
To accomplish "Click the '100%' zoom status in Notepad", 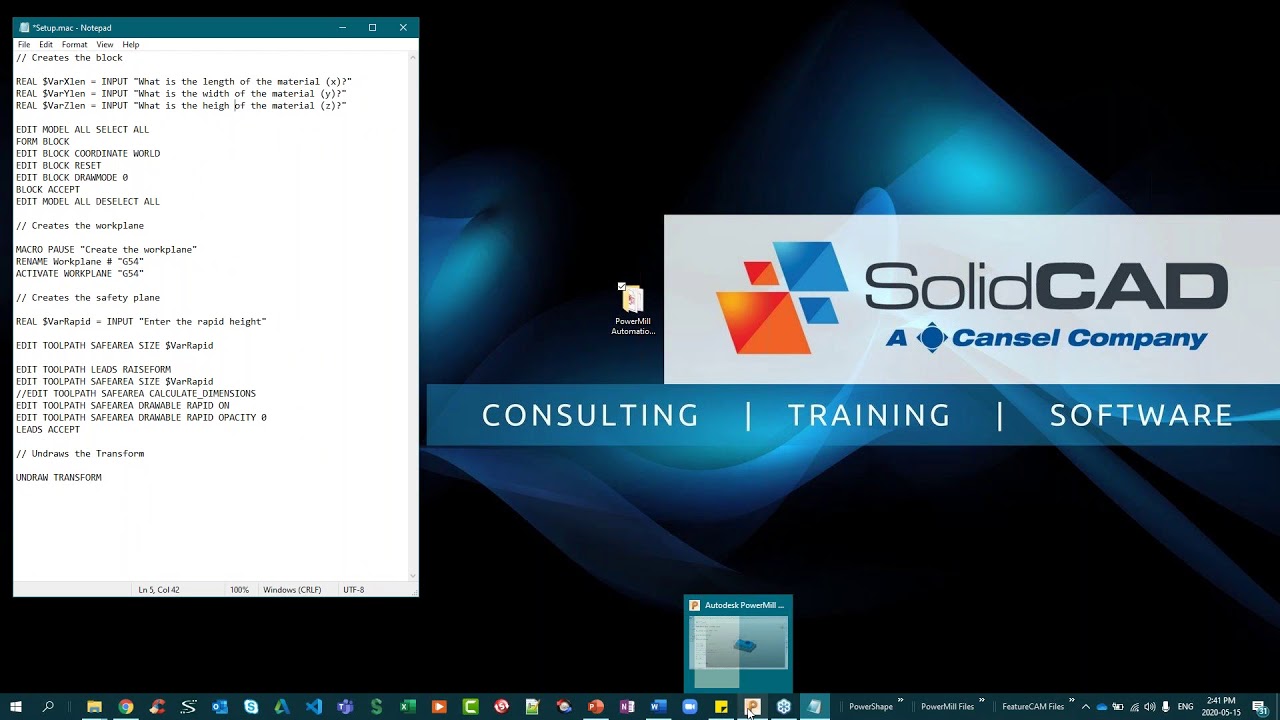I will coord(239,590).
